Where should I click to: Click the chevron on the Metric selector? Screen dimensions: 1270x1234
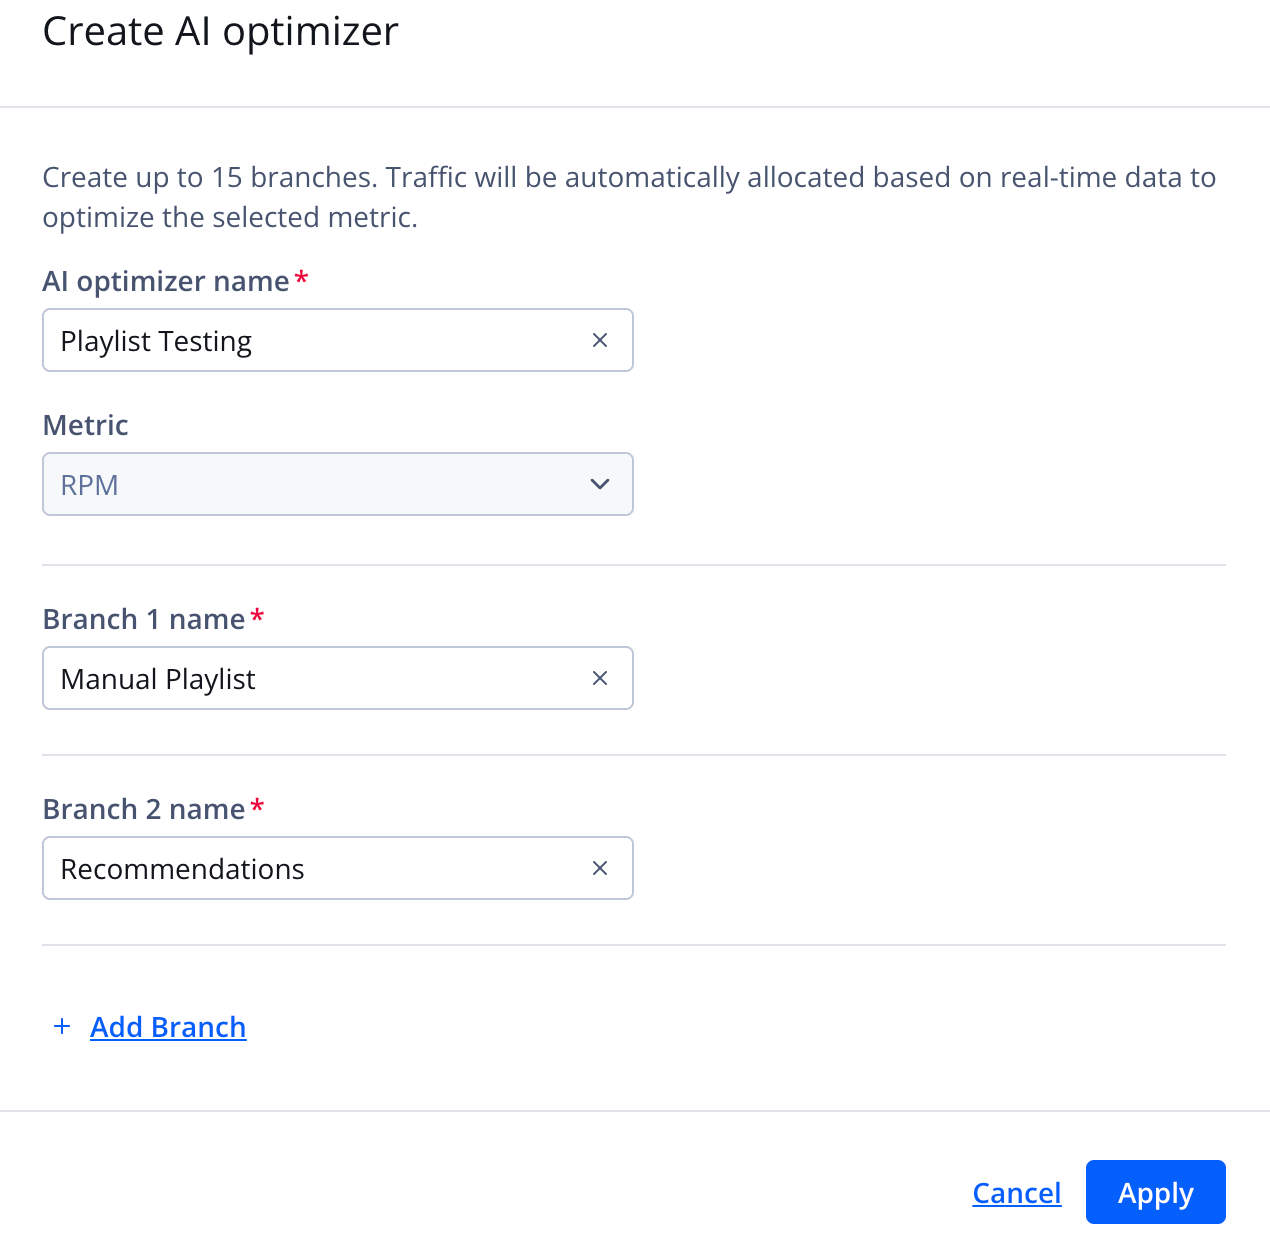[599, 484]
